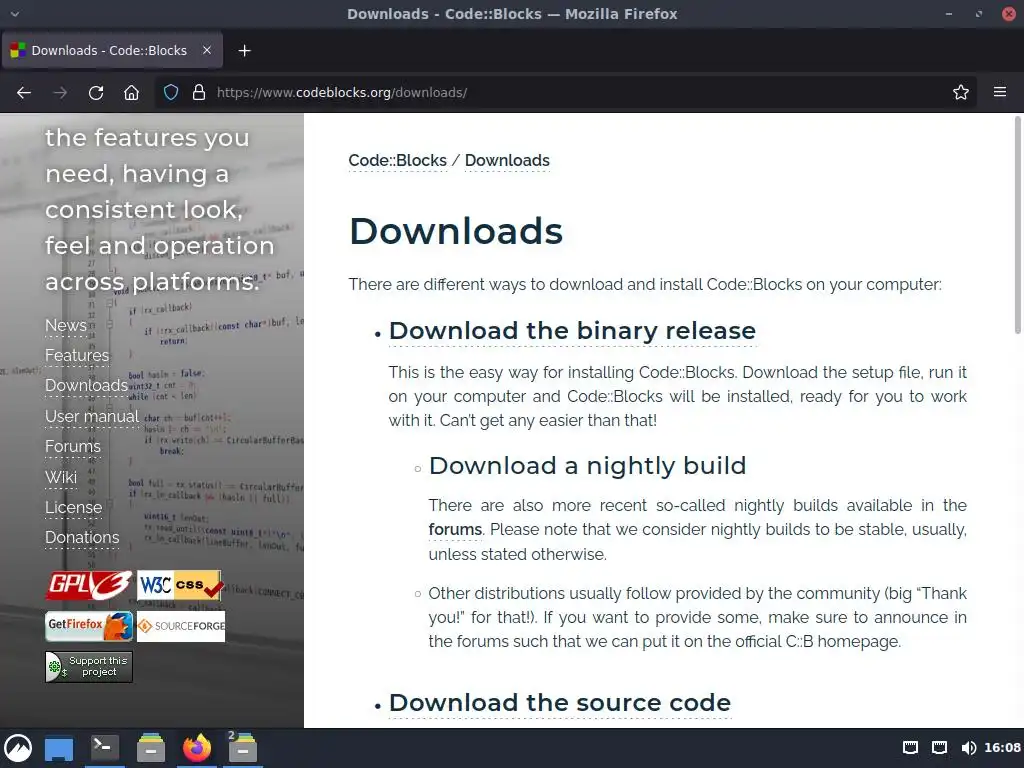
Task: Open the Features sidebar link
Action: tap(77, 355)
